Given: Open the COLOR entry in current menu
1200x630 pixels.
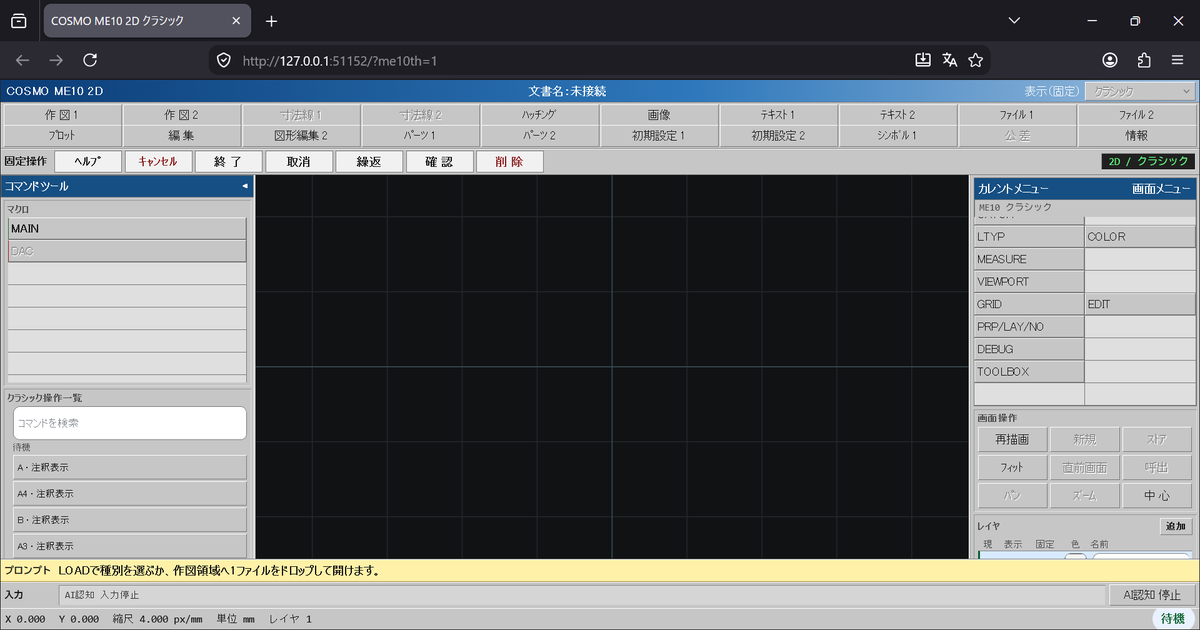Looking at the screenshot, I should click(x=1140, y=237).
